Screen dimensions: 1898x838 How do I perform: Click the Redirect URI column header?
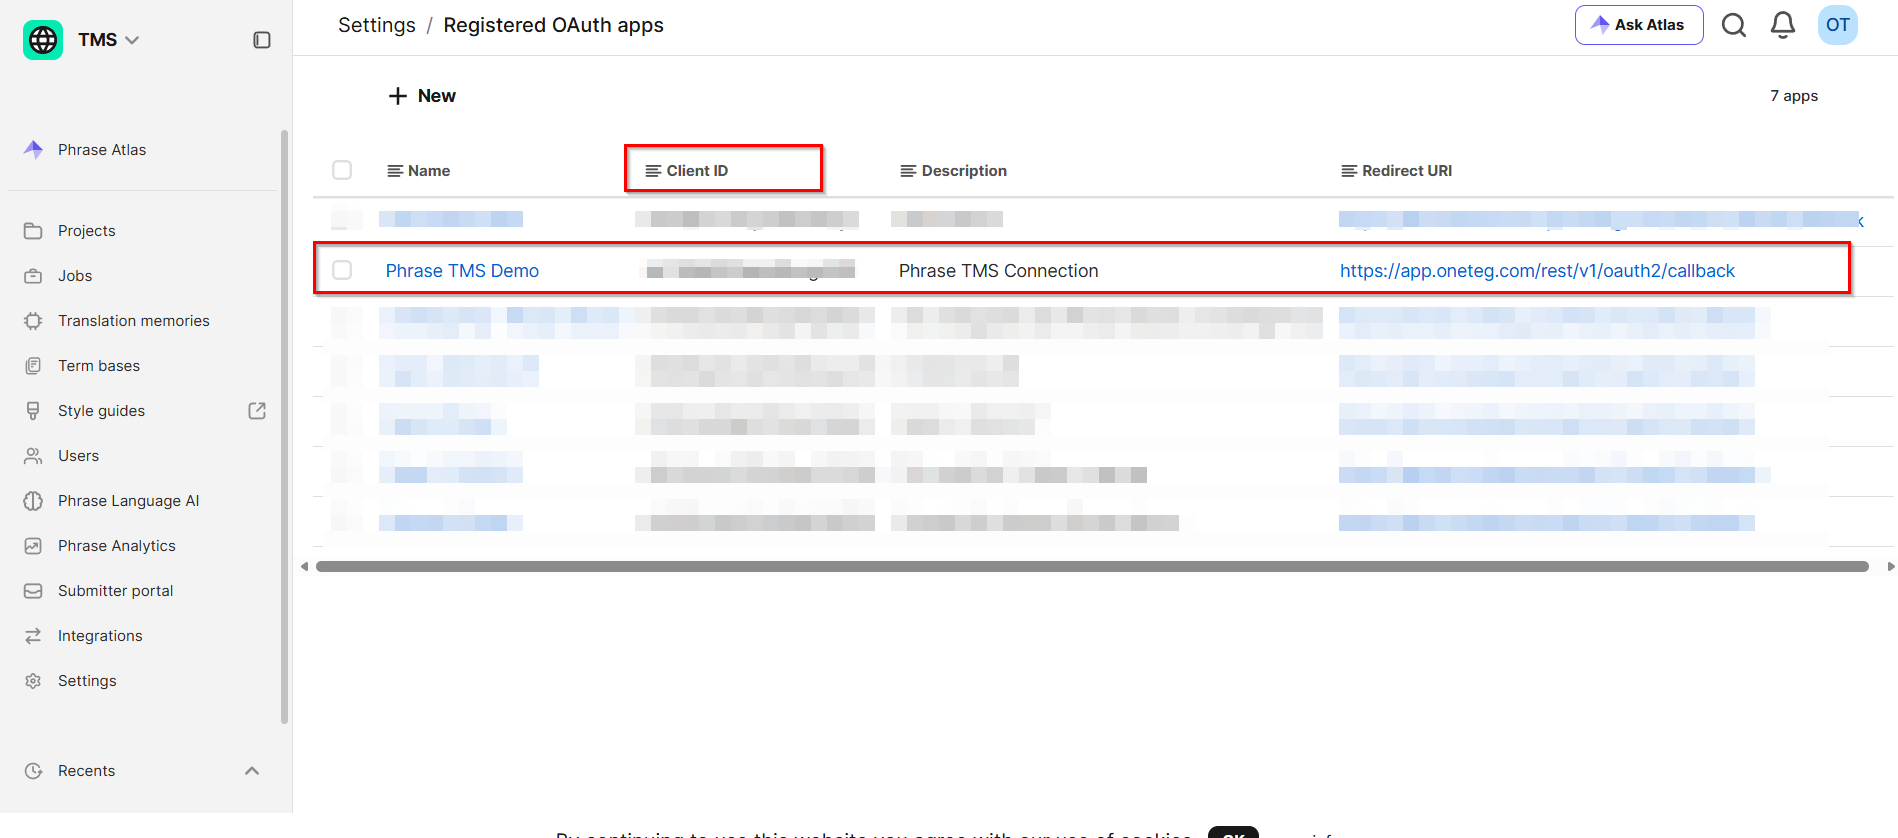[1397, 171]
